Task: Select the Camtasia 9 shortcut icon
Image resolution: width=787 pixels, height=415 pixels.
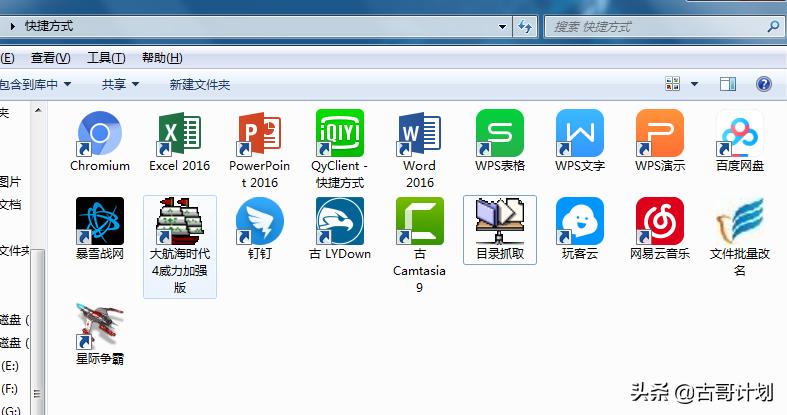Action: point(420,221)
